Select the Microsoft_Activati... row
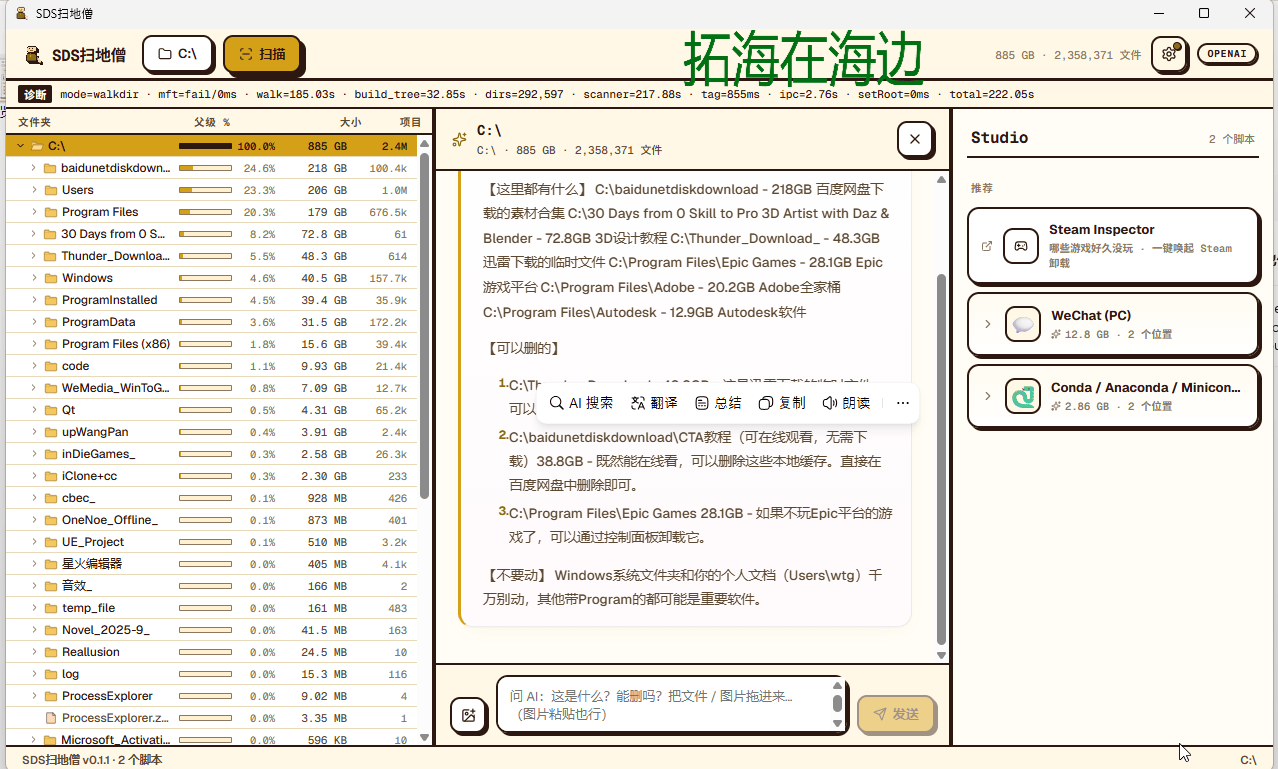 pyautogui.click(x=211, y=740)
